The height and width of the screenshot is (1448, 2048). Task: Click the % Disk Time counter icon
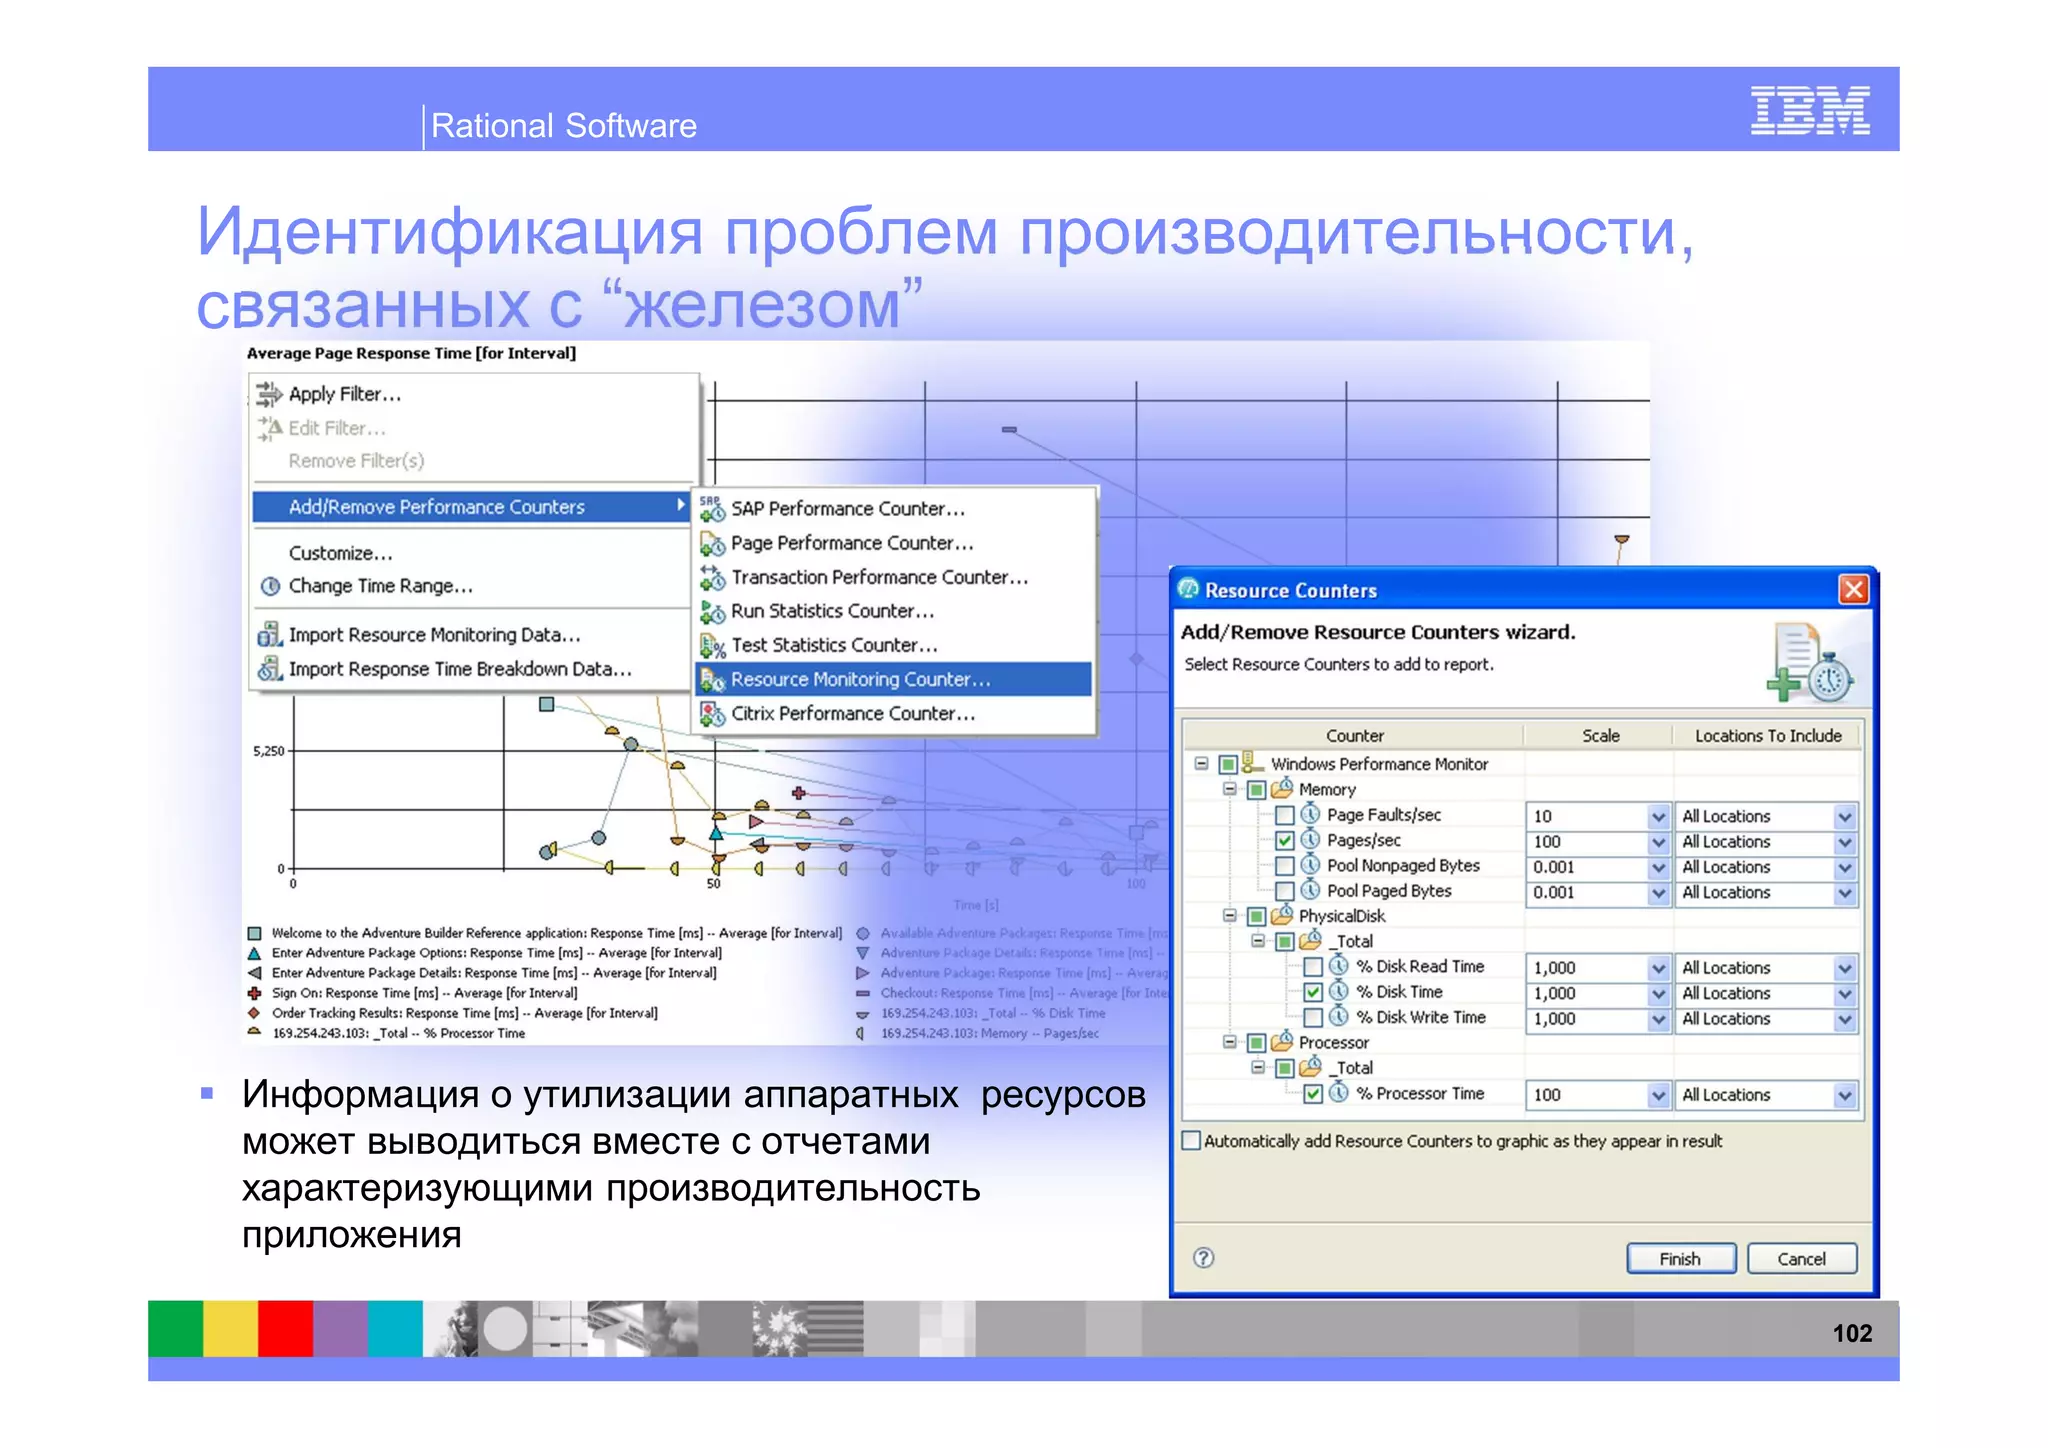coord(1338,991)
